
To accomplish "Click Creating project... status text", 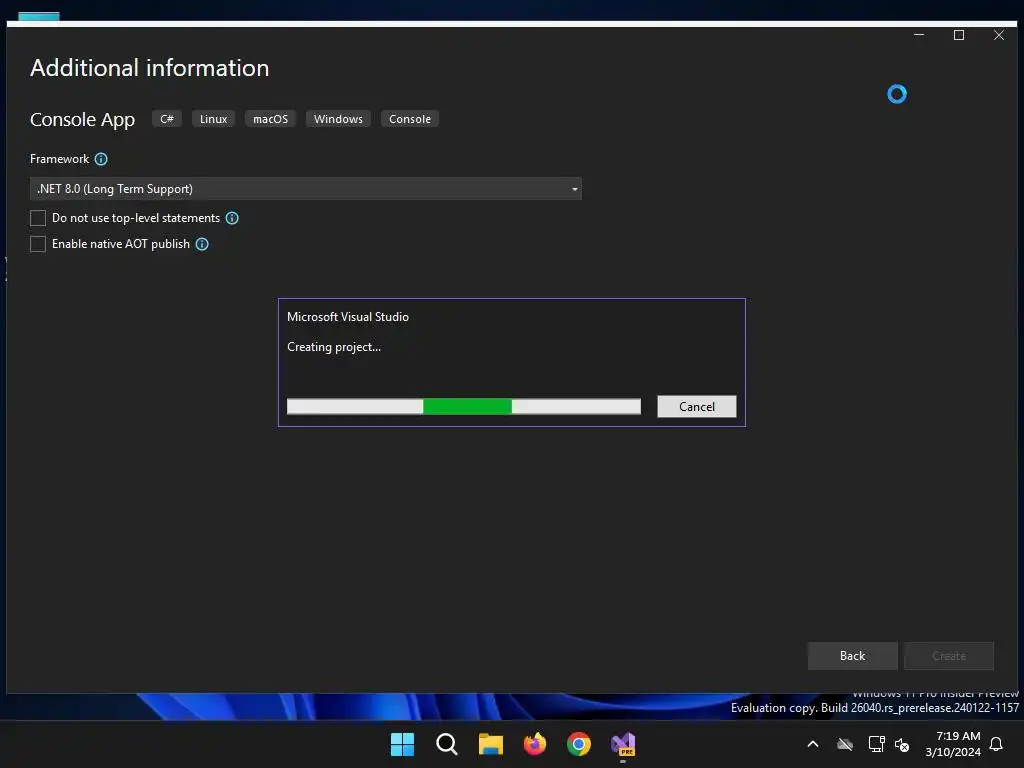I will point(334,347).
